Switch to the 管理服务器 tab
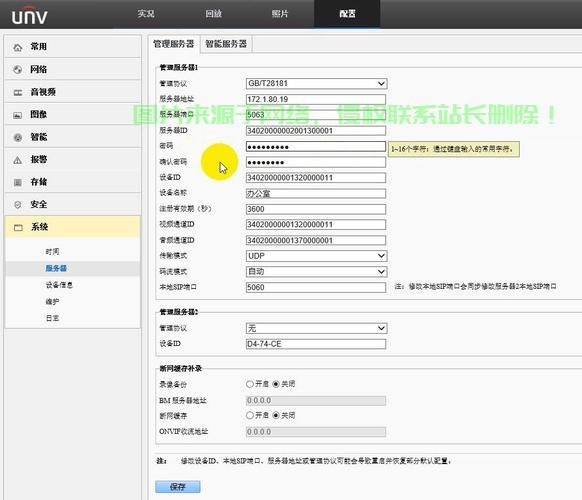 click(x=174, y=44)
